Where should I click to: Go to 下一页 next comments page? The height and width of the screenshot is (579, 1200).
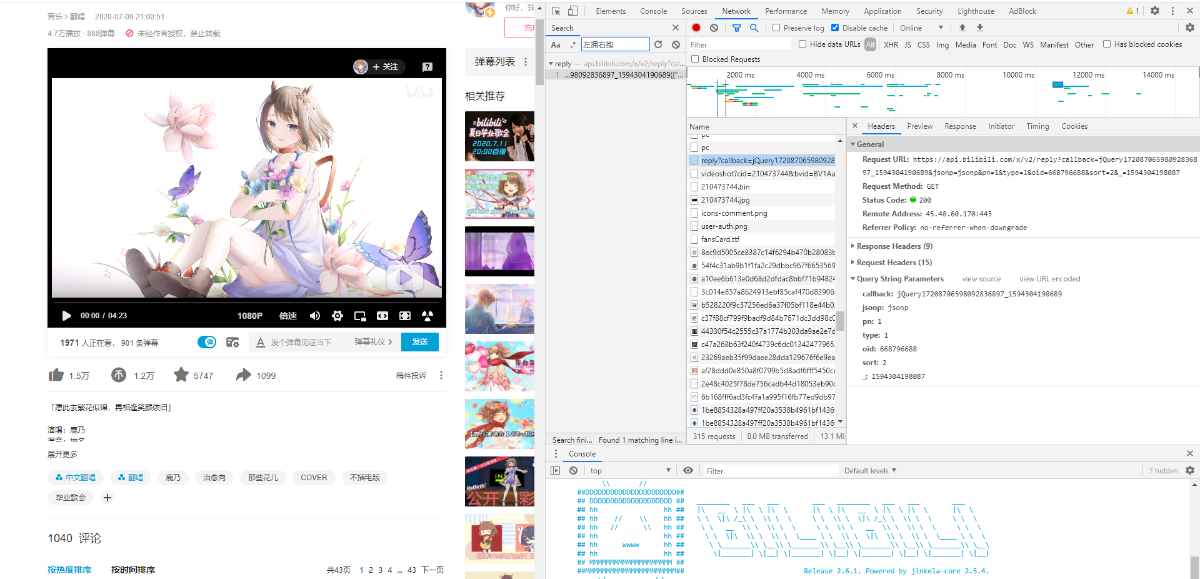(432, 569)
